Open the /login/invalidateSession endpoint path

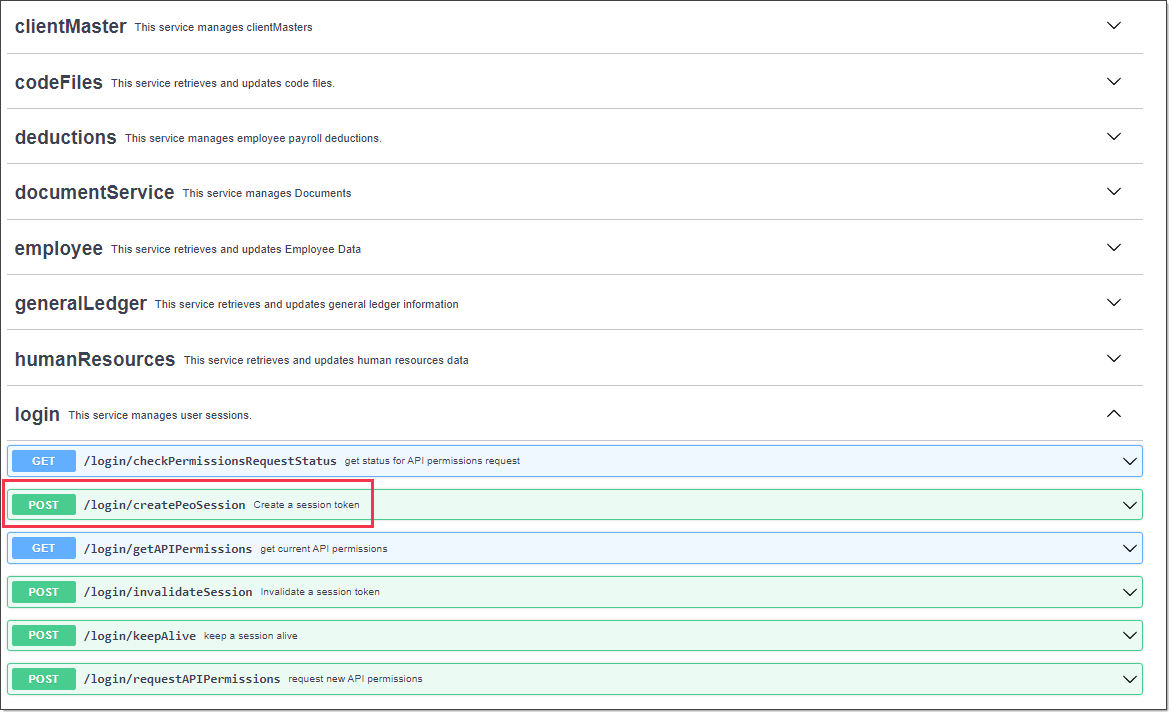tap(168, 592)
